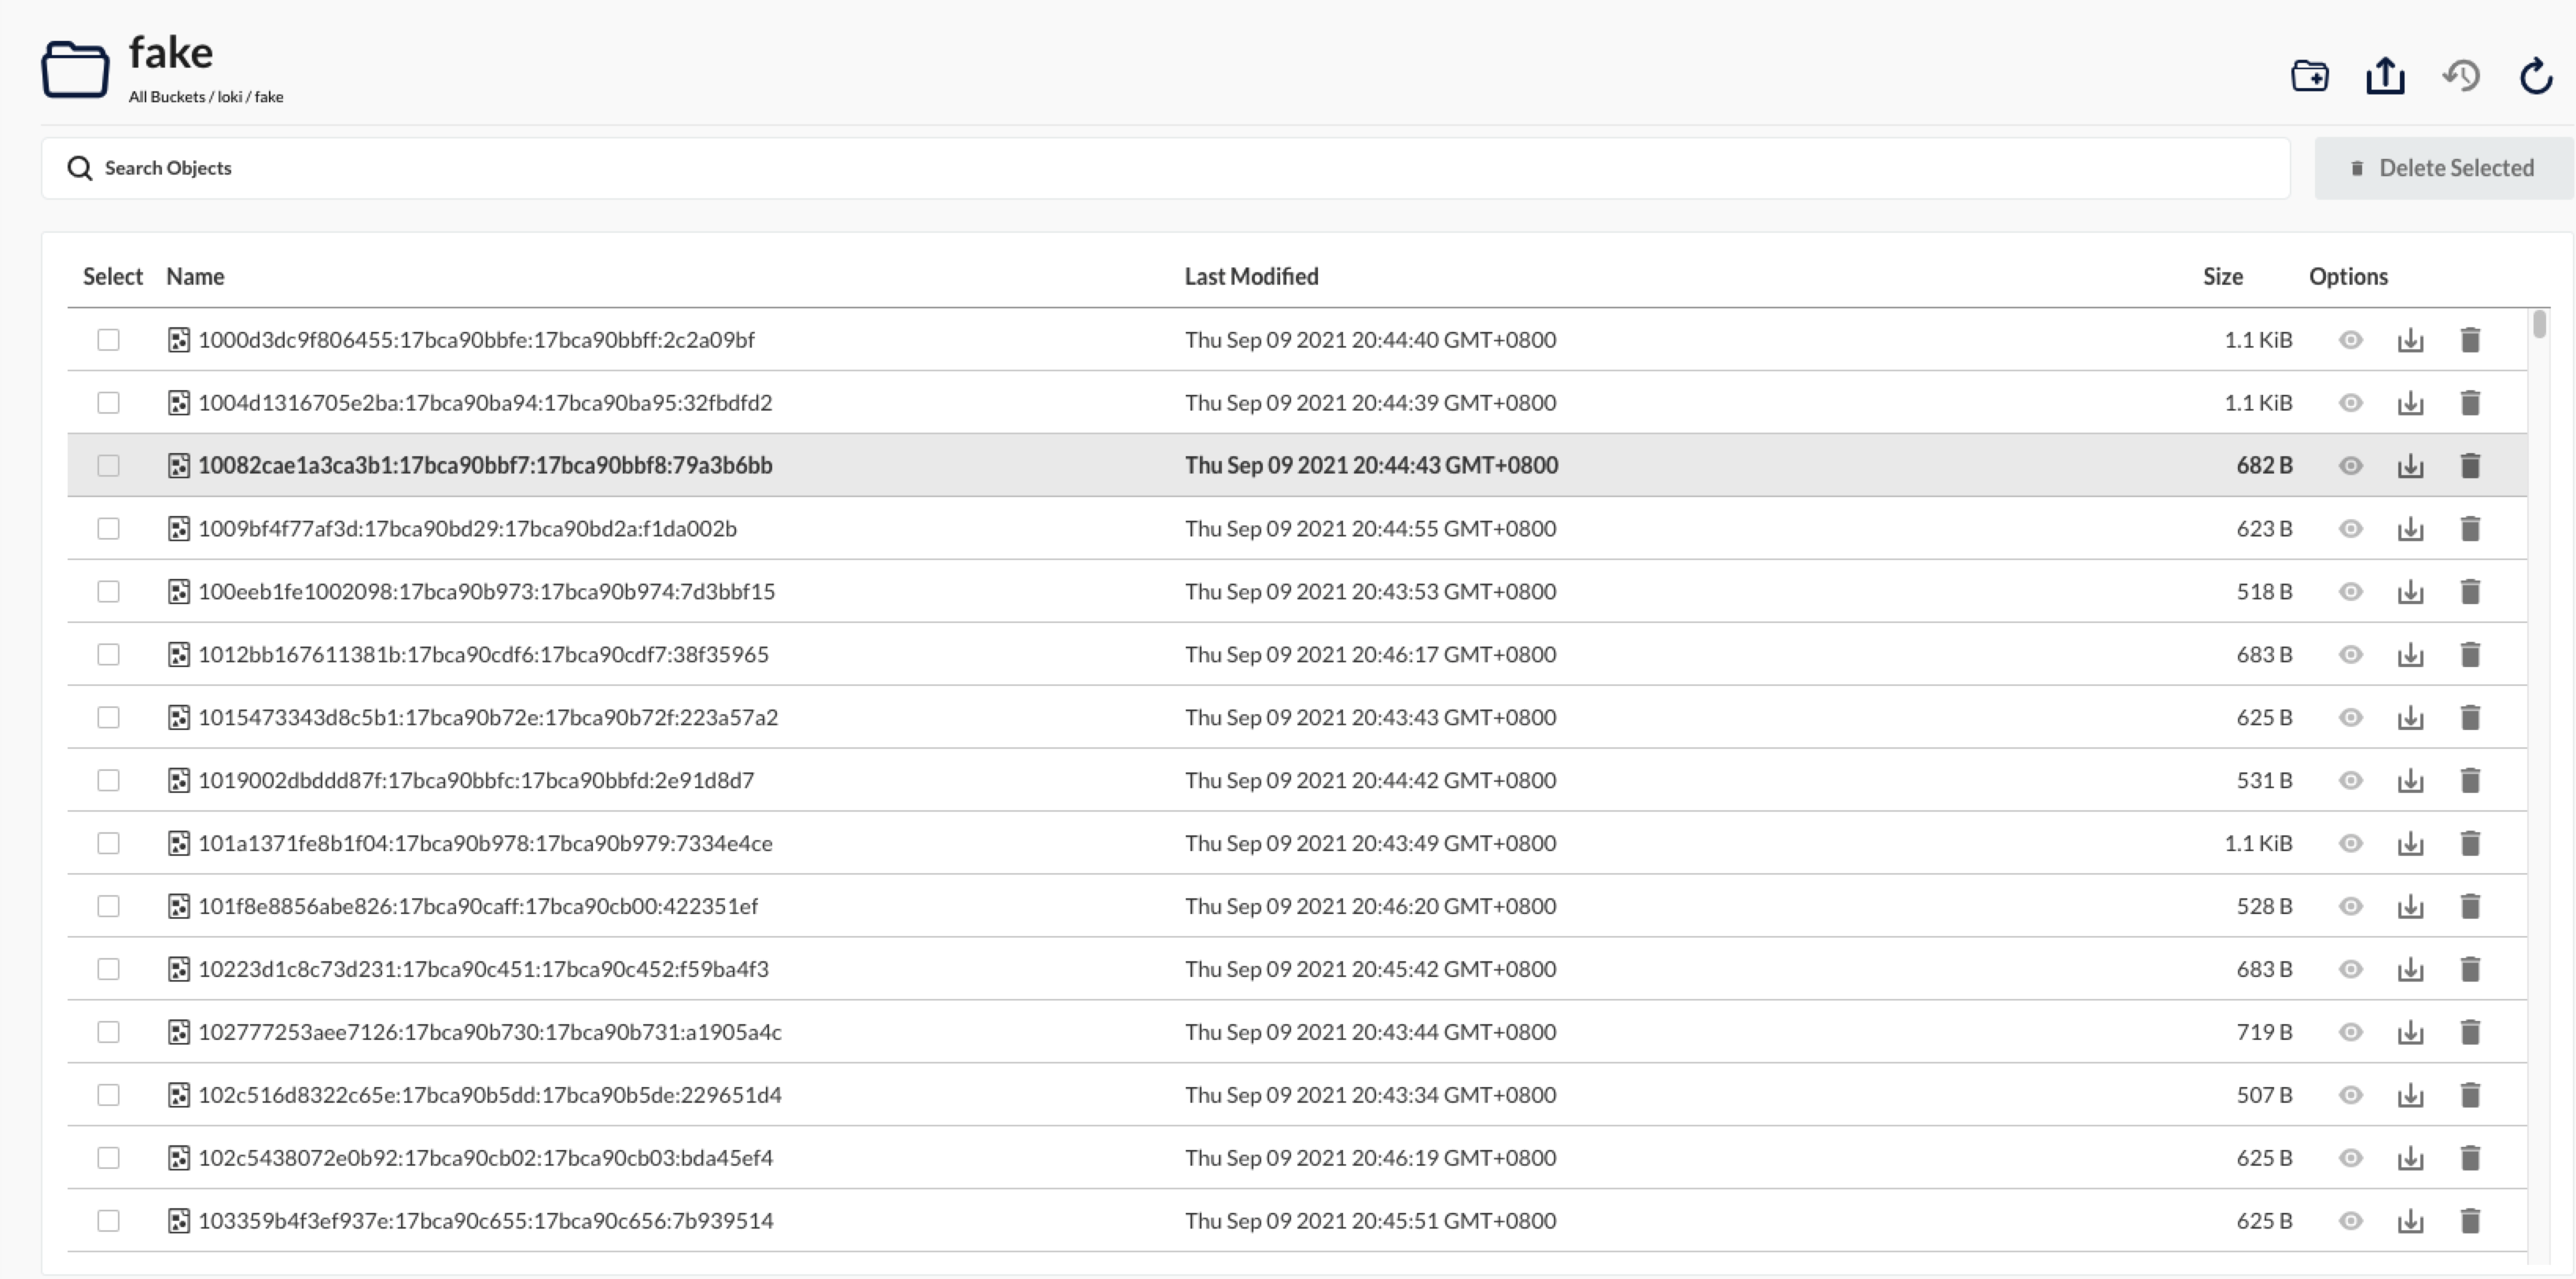
Task: Tick checkbox for 103359b4f3ef937e
Action: pos(108,1221)
